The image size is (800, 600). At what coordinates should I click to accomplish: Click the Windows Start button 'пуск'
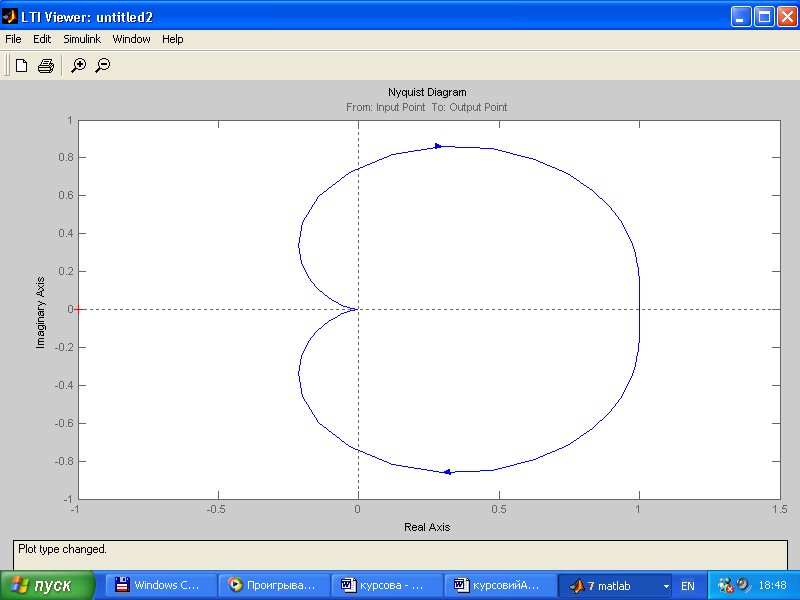point(47,585)
